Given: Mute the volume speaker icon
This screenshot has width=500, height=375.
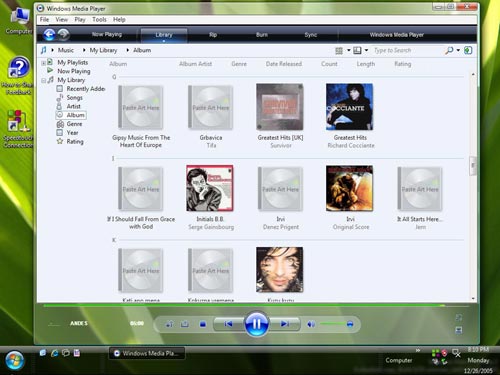Looking at the screenshot, I should point(311,324).
